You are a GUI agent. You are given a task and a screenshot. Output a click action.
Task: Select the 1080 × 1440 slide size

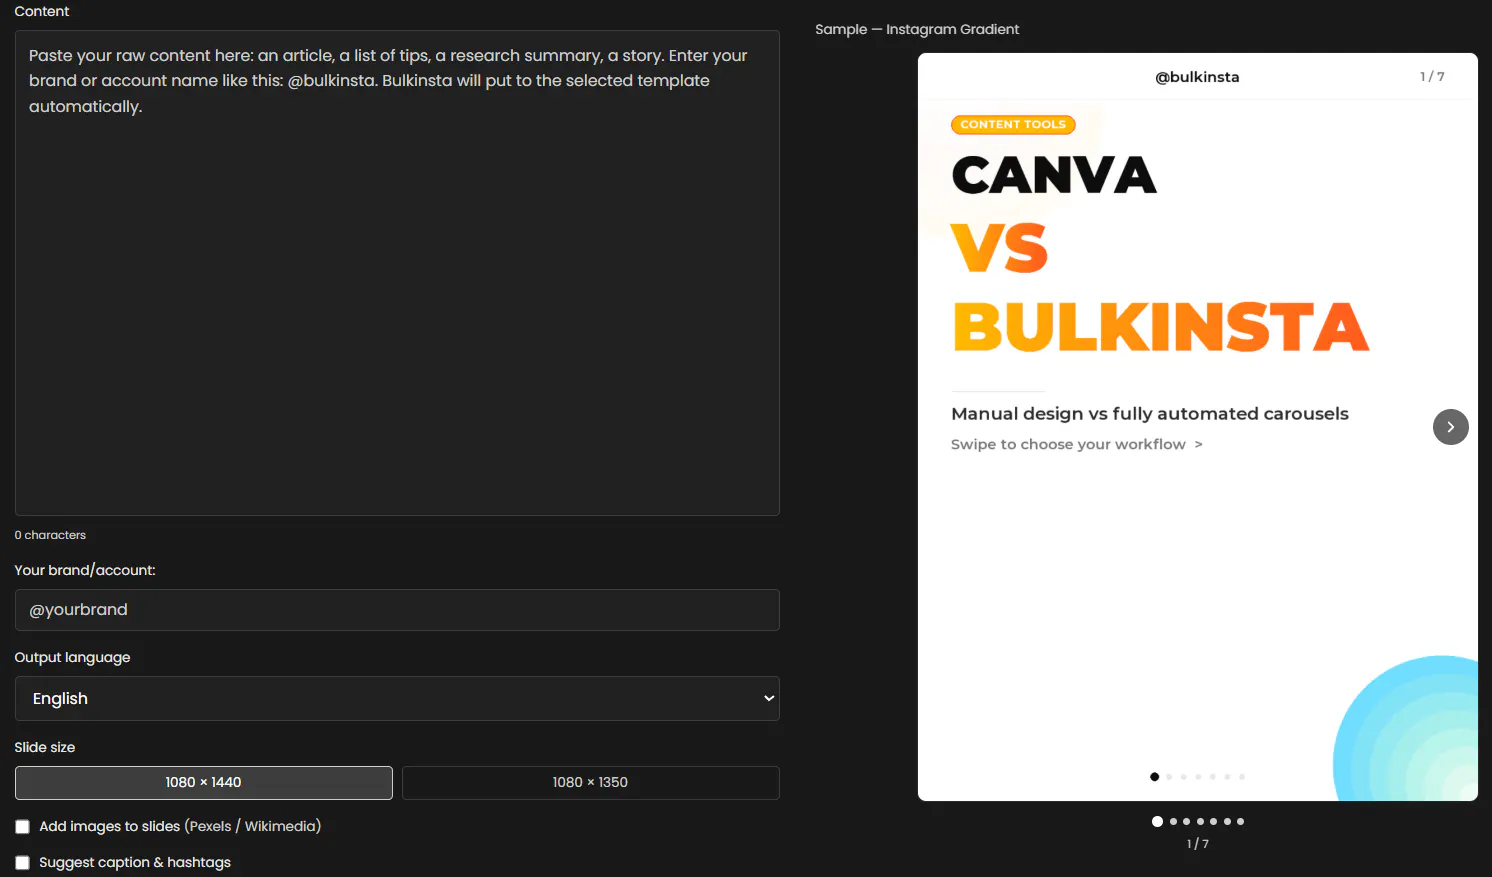click(x=204, y=783)
